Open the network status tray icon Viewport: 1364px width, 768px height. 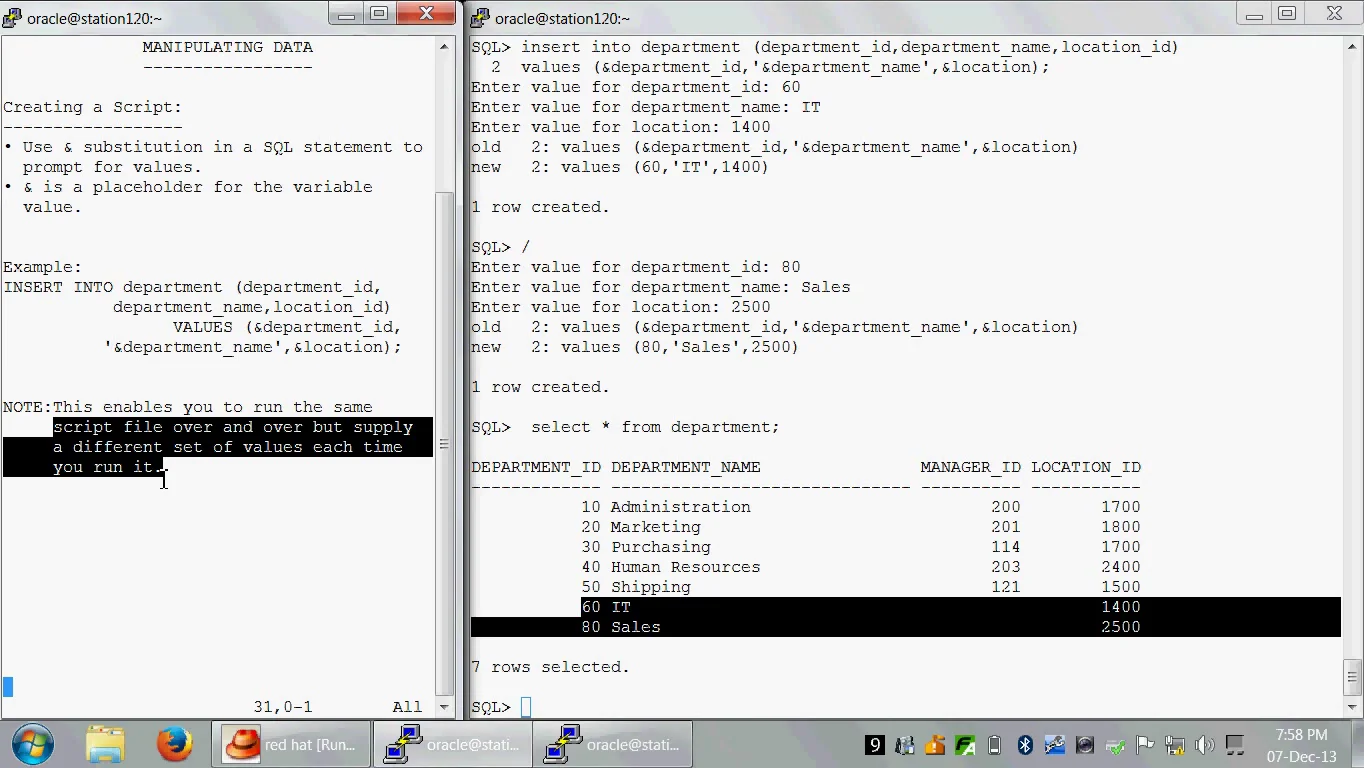tap(1174, 745)
